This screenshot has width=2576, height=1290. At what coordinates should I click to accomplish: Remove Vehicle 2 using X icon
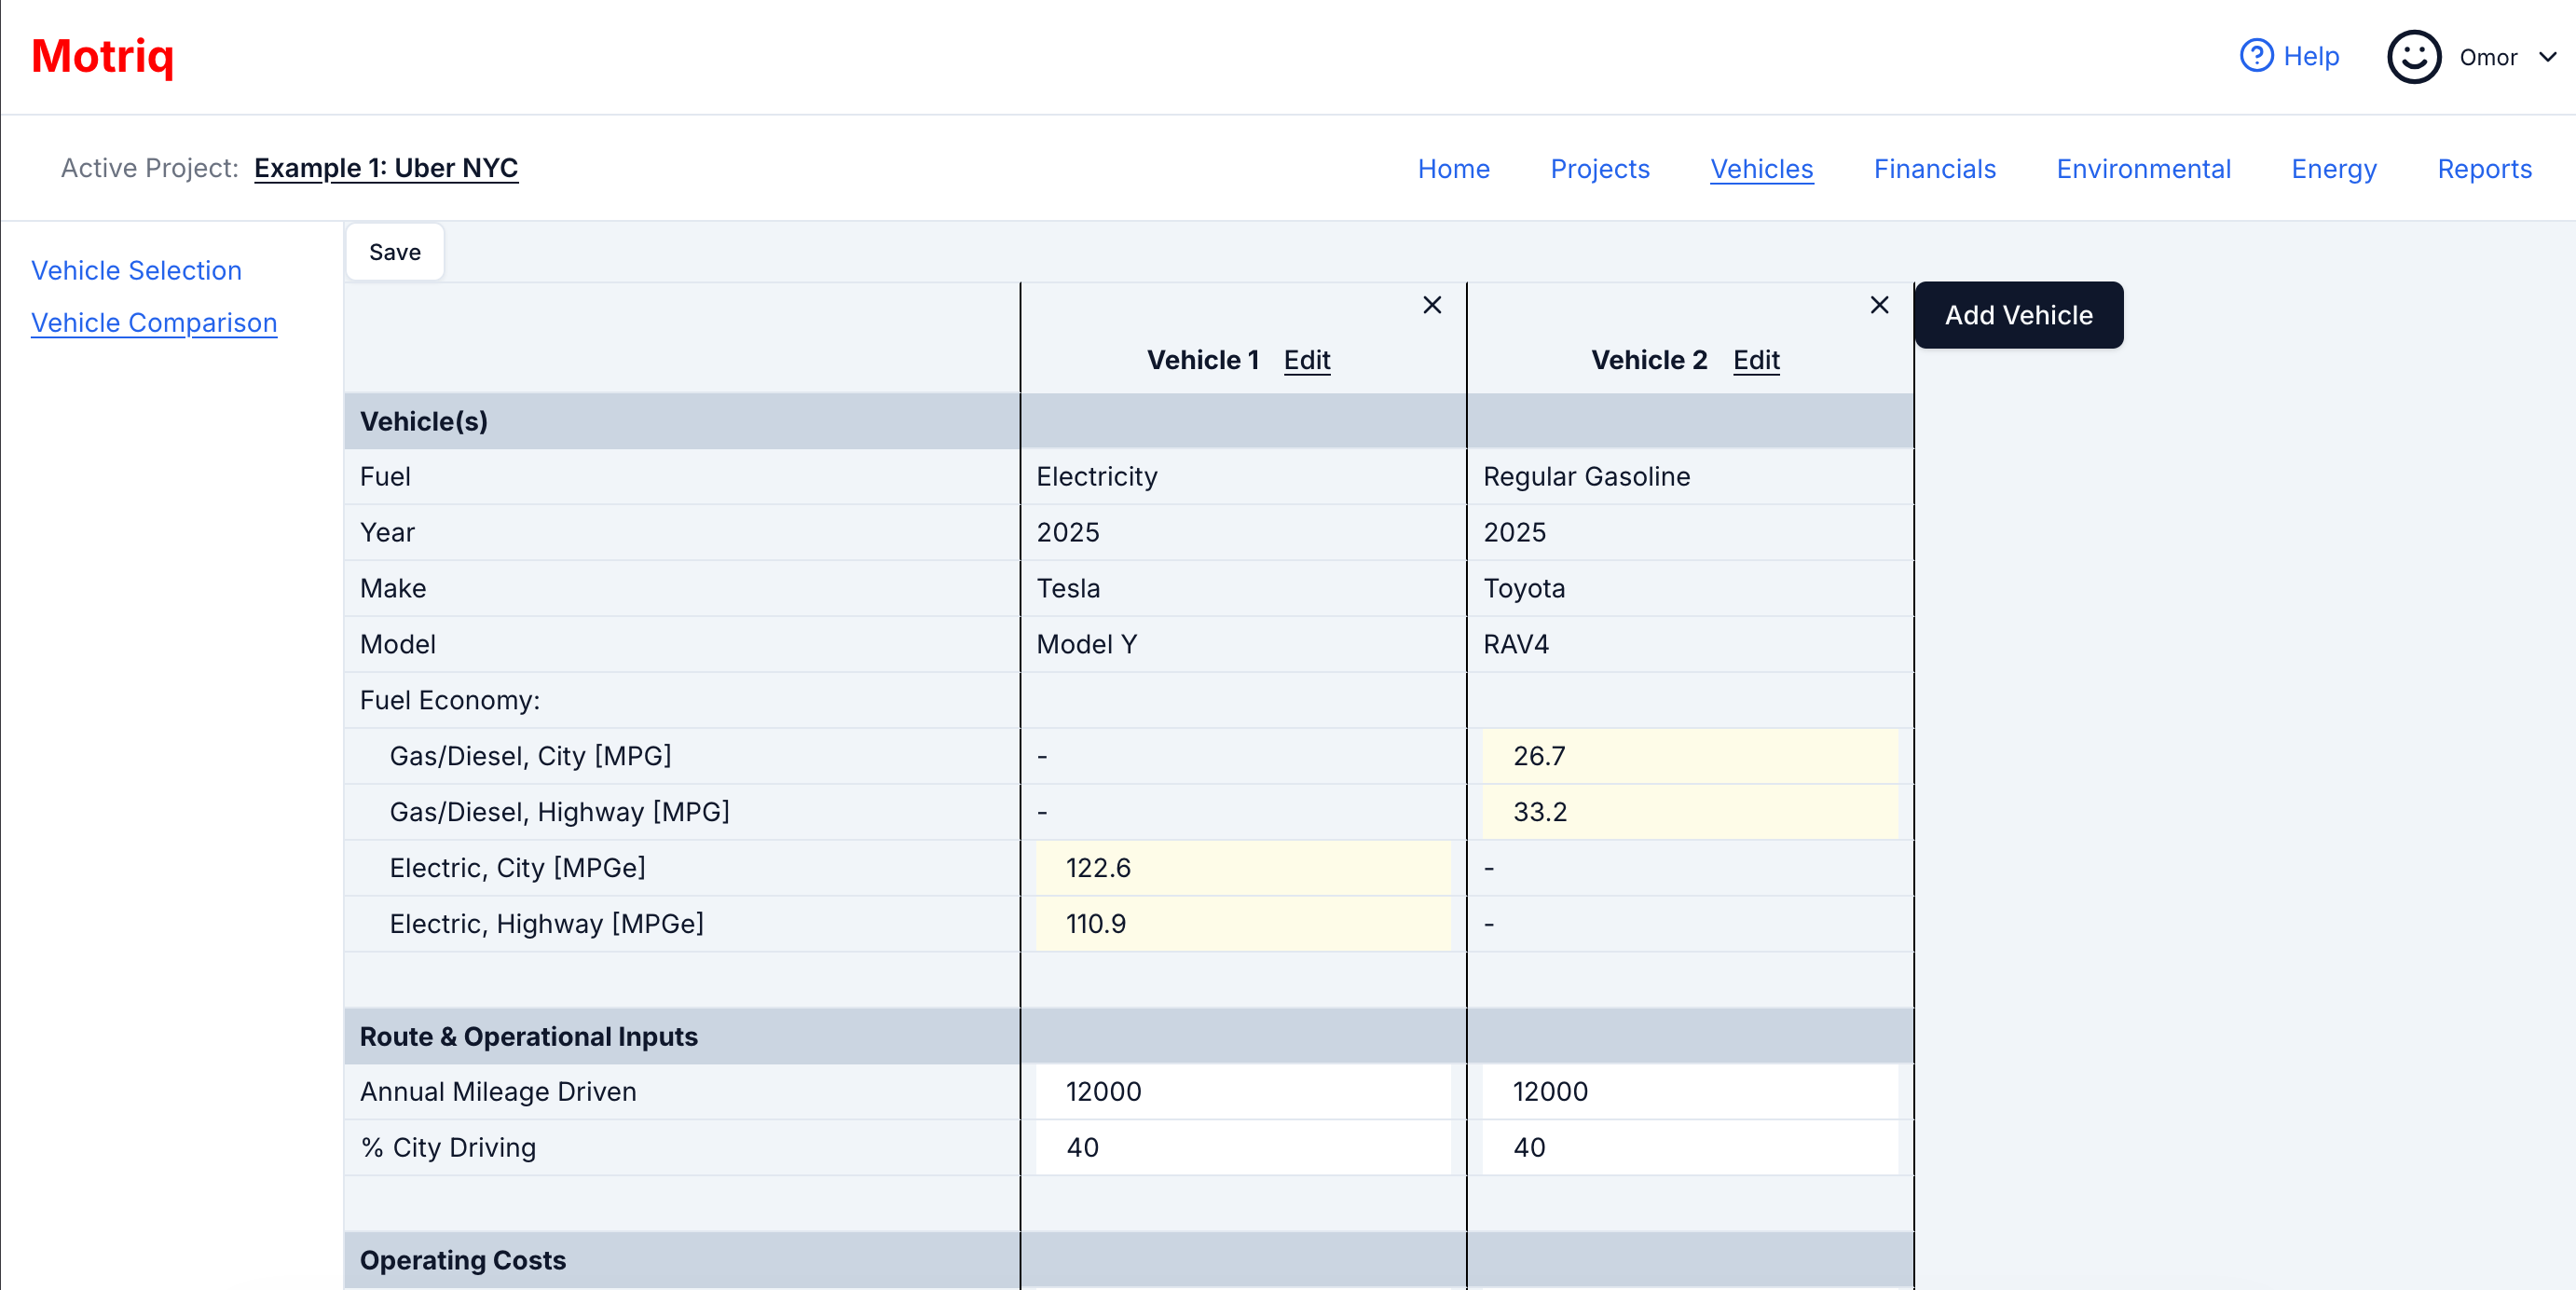click(1879, 305)
